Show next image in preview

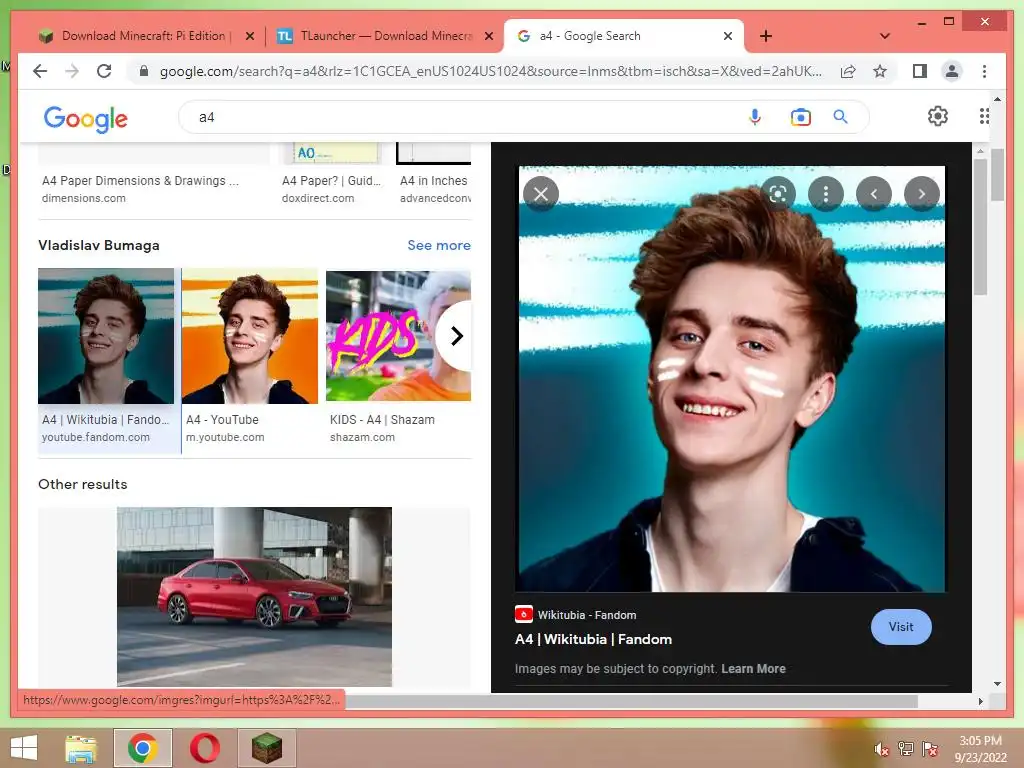(921, 194)
